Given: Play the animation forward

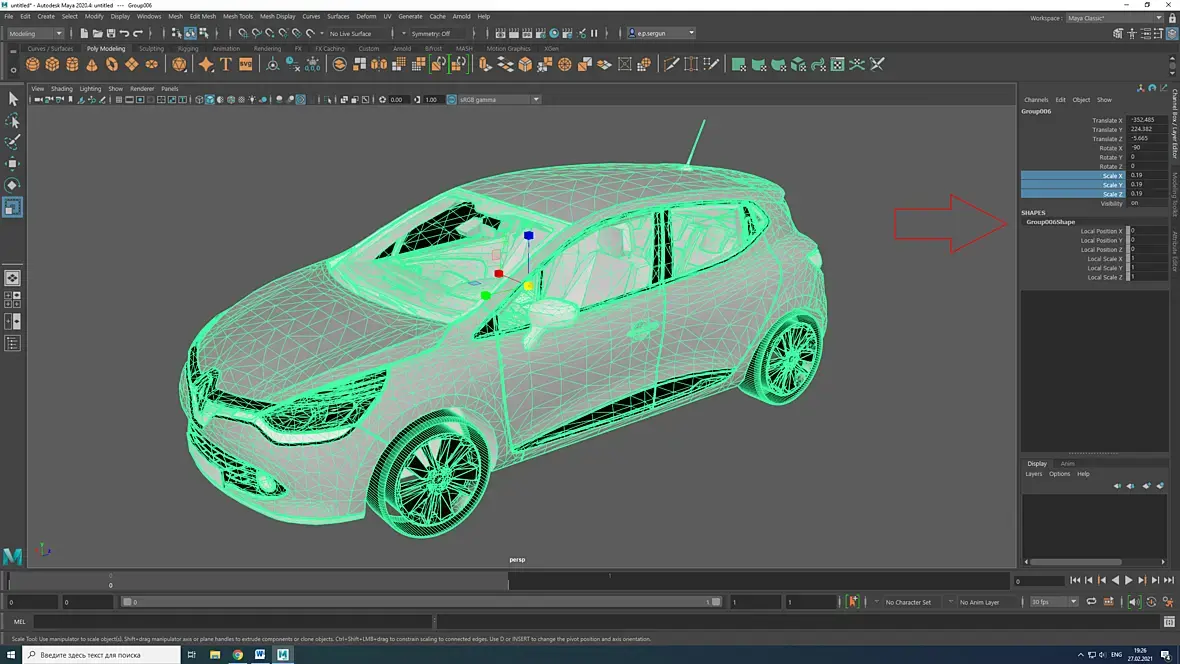Looking at the screenshot, I should [x=1129, y=580].
